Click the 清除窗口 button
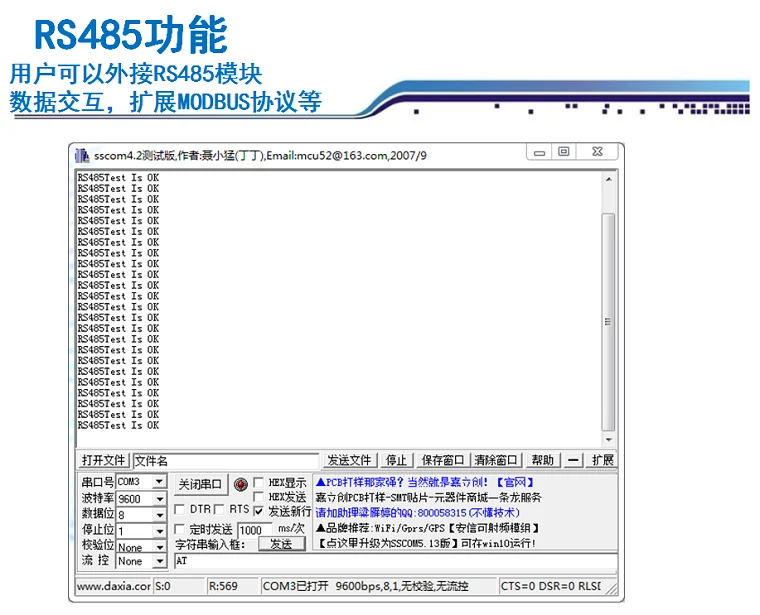 pyautogui.click(x=495, y=460)
